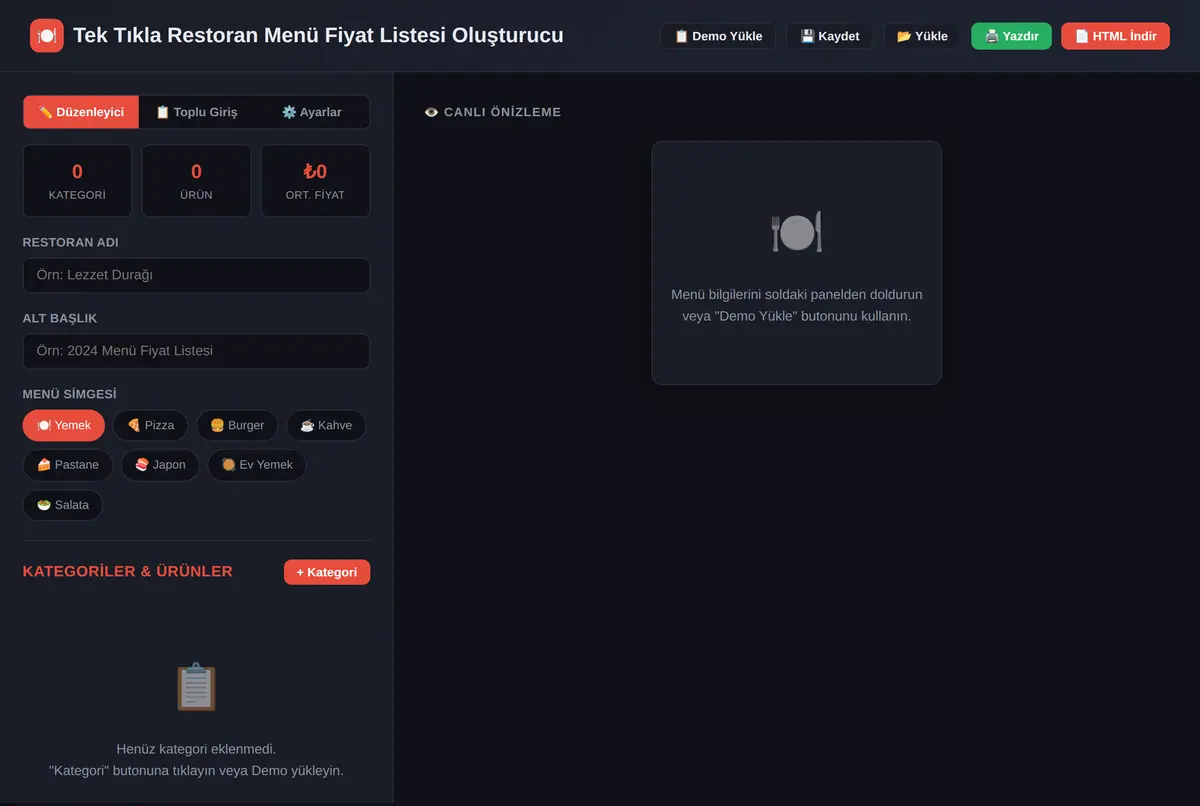The height and width of the screenshot is (806, 1200).
Task: Download the menu via HTML İndir
Action: [x=1115, y=36]
